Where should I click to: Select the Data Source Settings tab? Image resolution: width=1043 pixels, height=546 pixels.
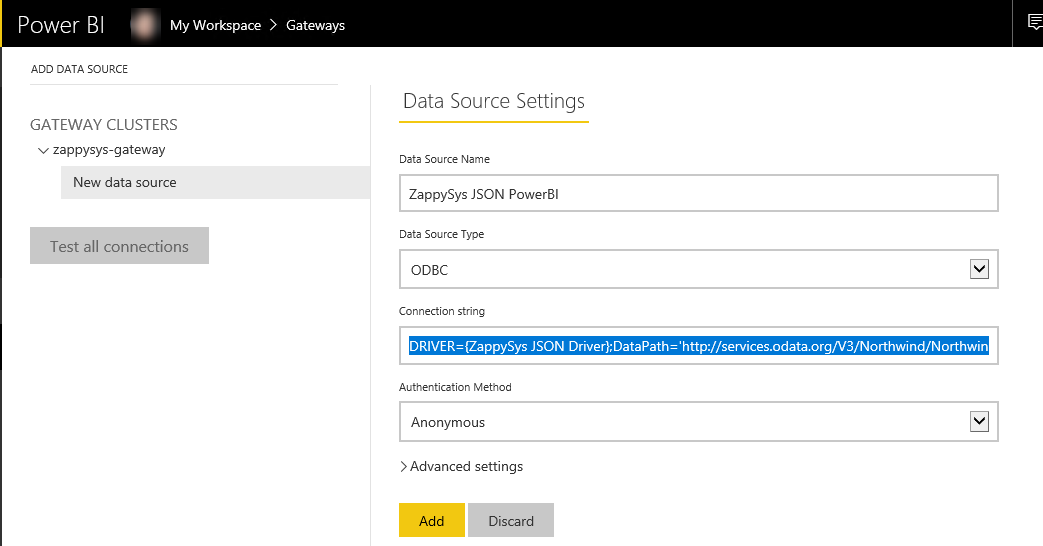(x=493, y=101)
